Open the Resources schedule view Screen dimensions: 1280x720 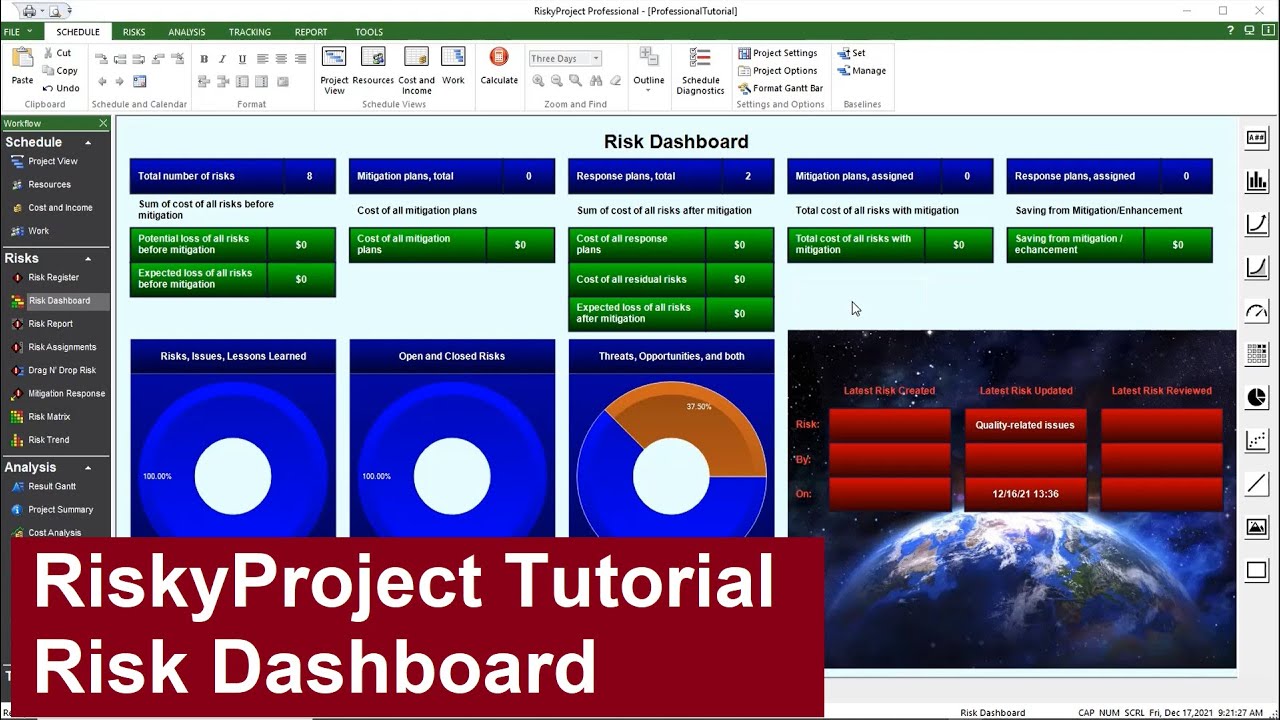point(373,66)
